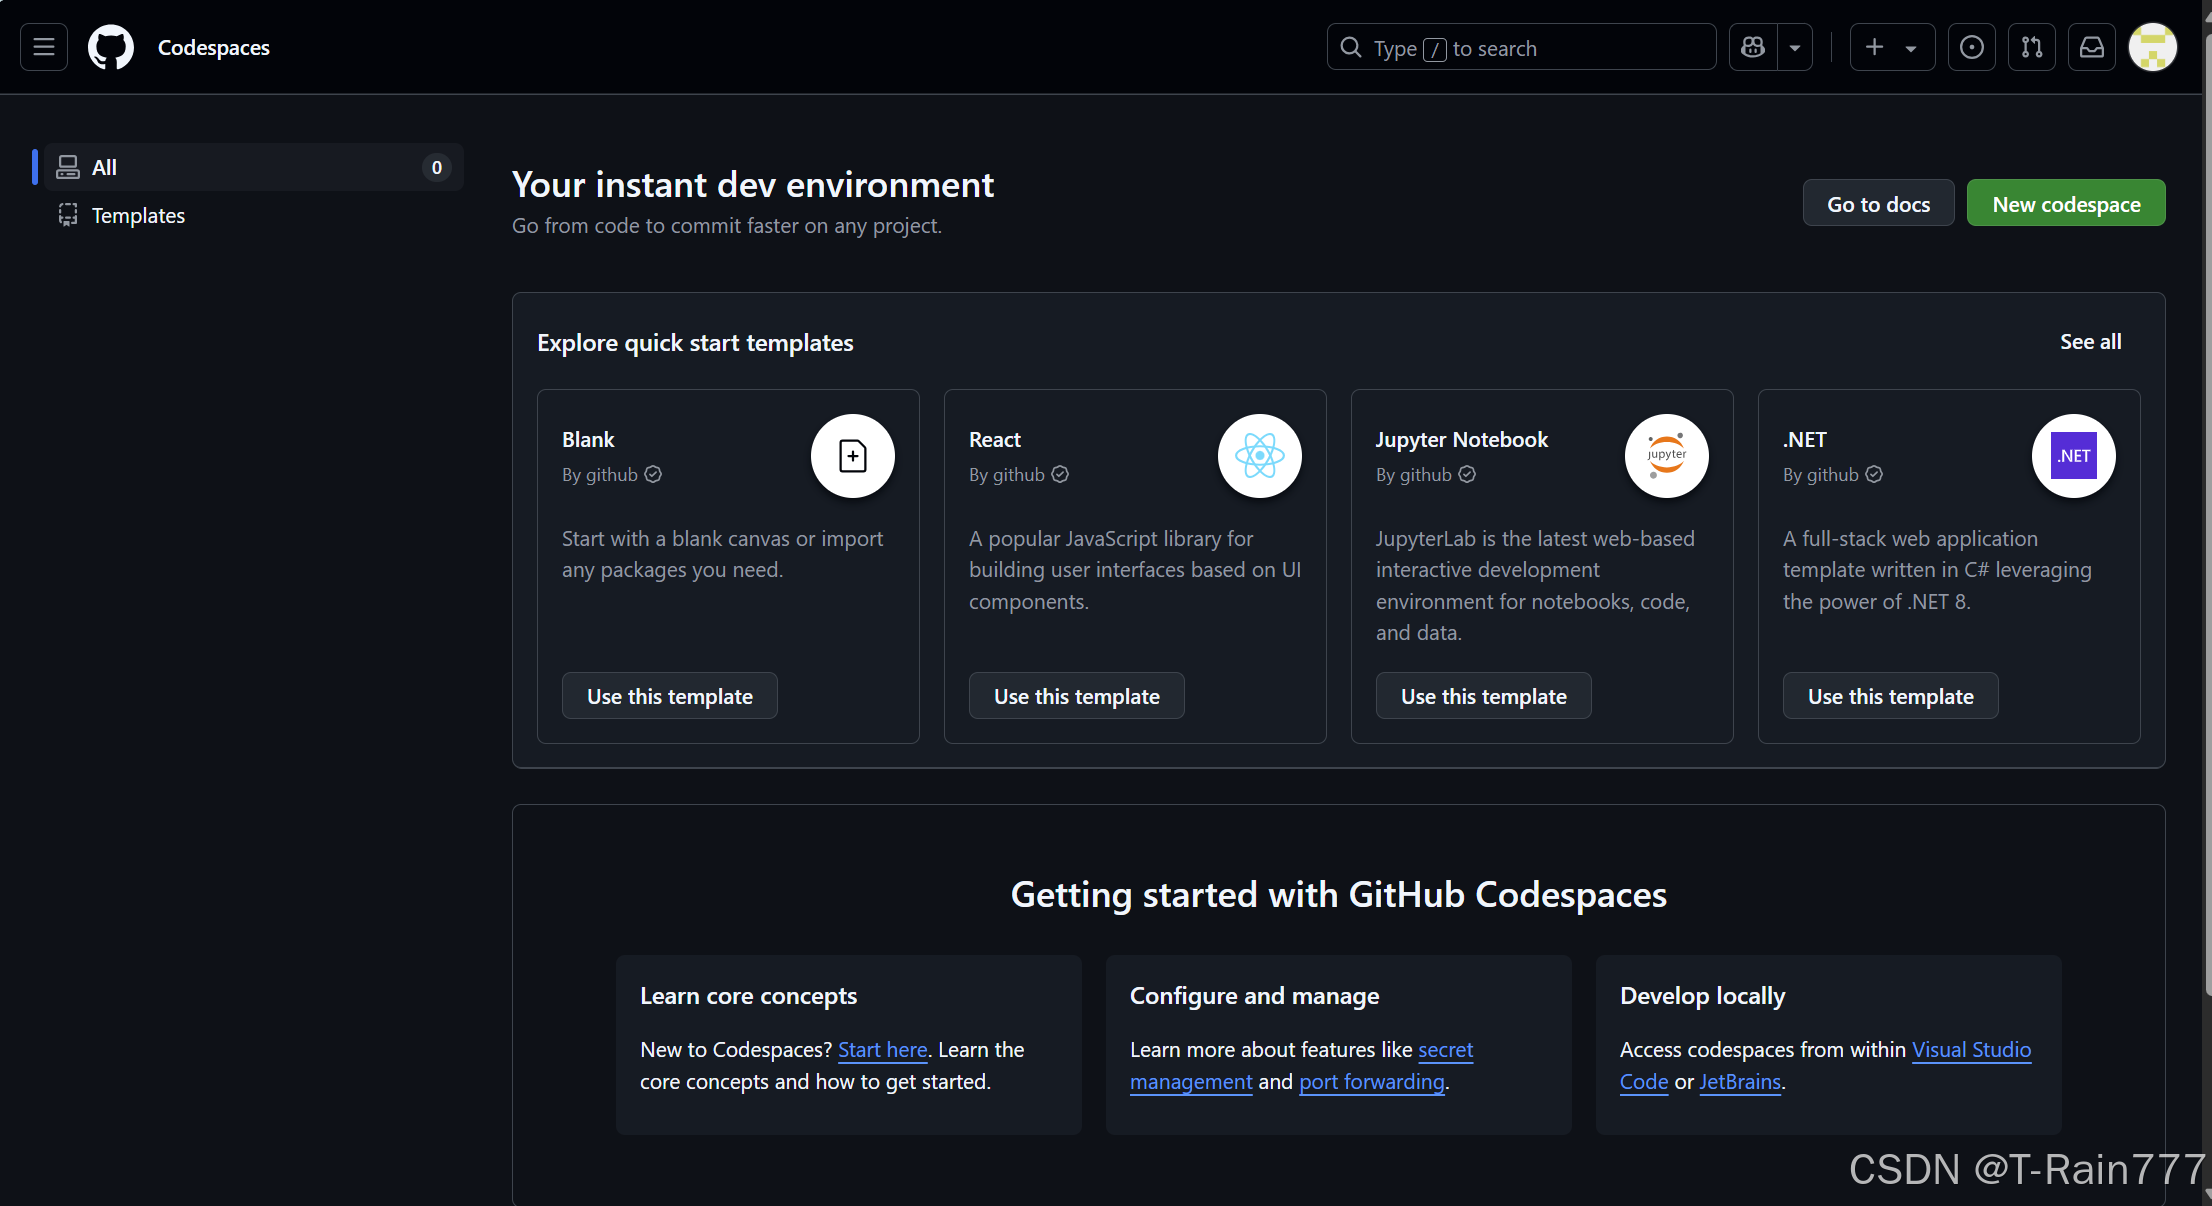2212x1206 pixels.
Task: Open the port forwarding link
Action: pyautogui.click(x=1371, y=1082)
